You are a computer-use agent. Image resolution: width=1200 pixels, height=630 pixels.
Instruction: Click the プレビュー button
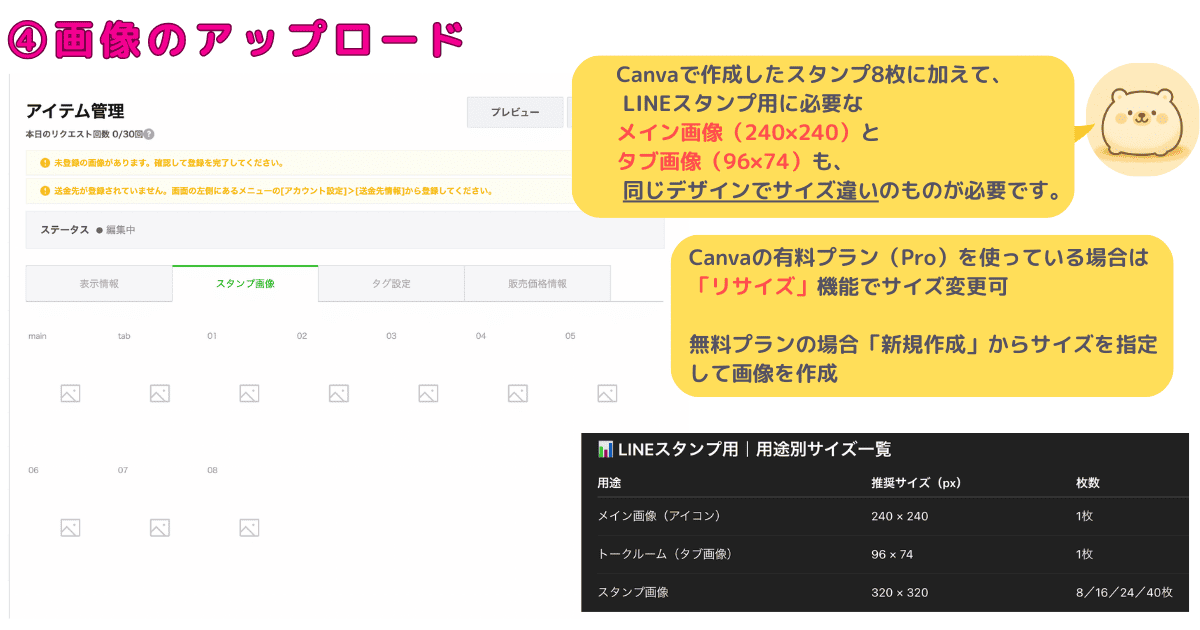pos(515,112)
